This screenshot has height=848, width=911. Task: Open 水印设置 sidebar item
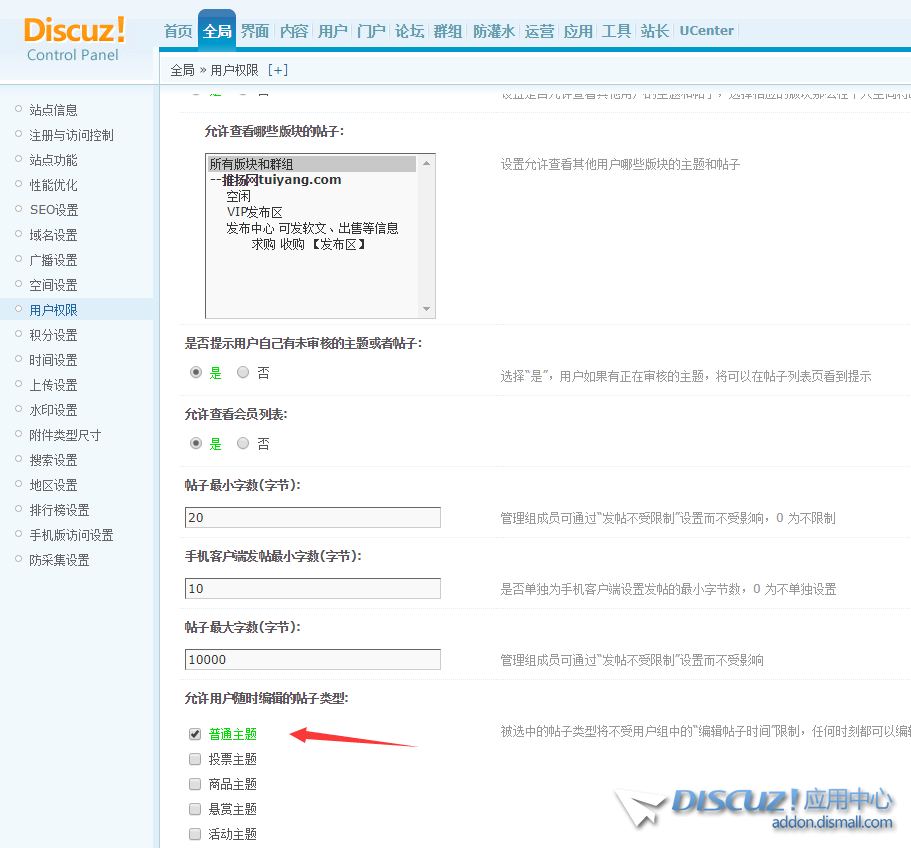[53, 410]
